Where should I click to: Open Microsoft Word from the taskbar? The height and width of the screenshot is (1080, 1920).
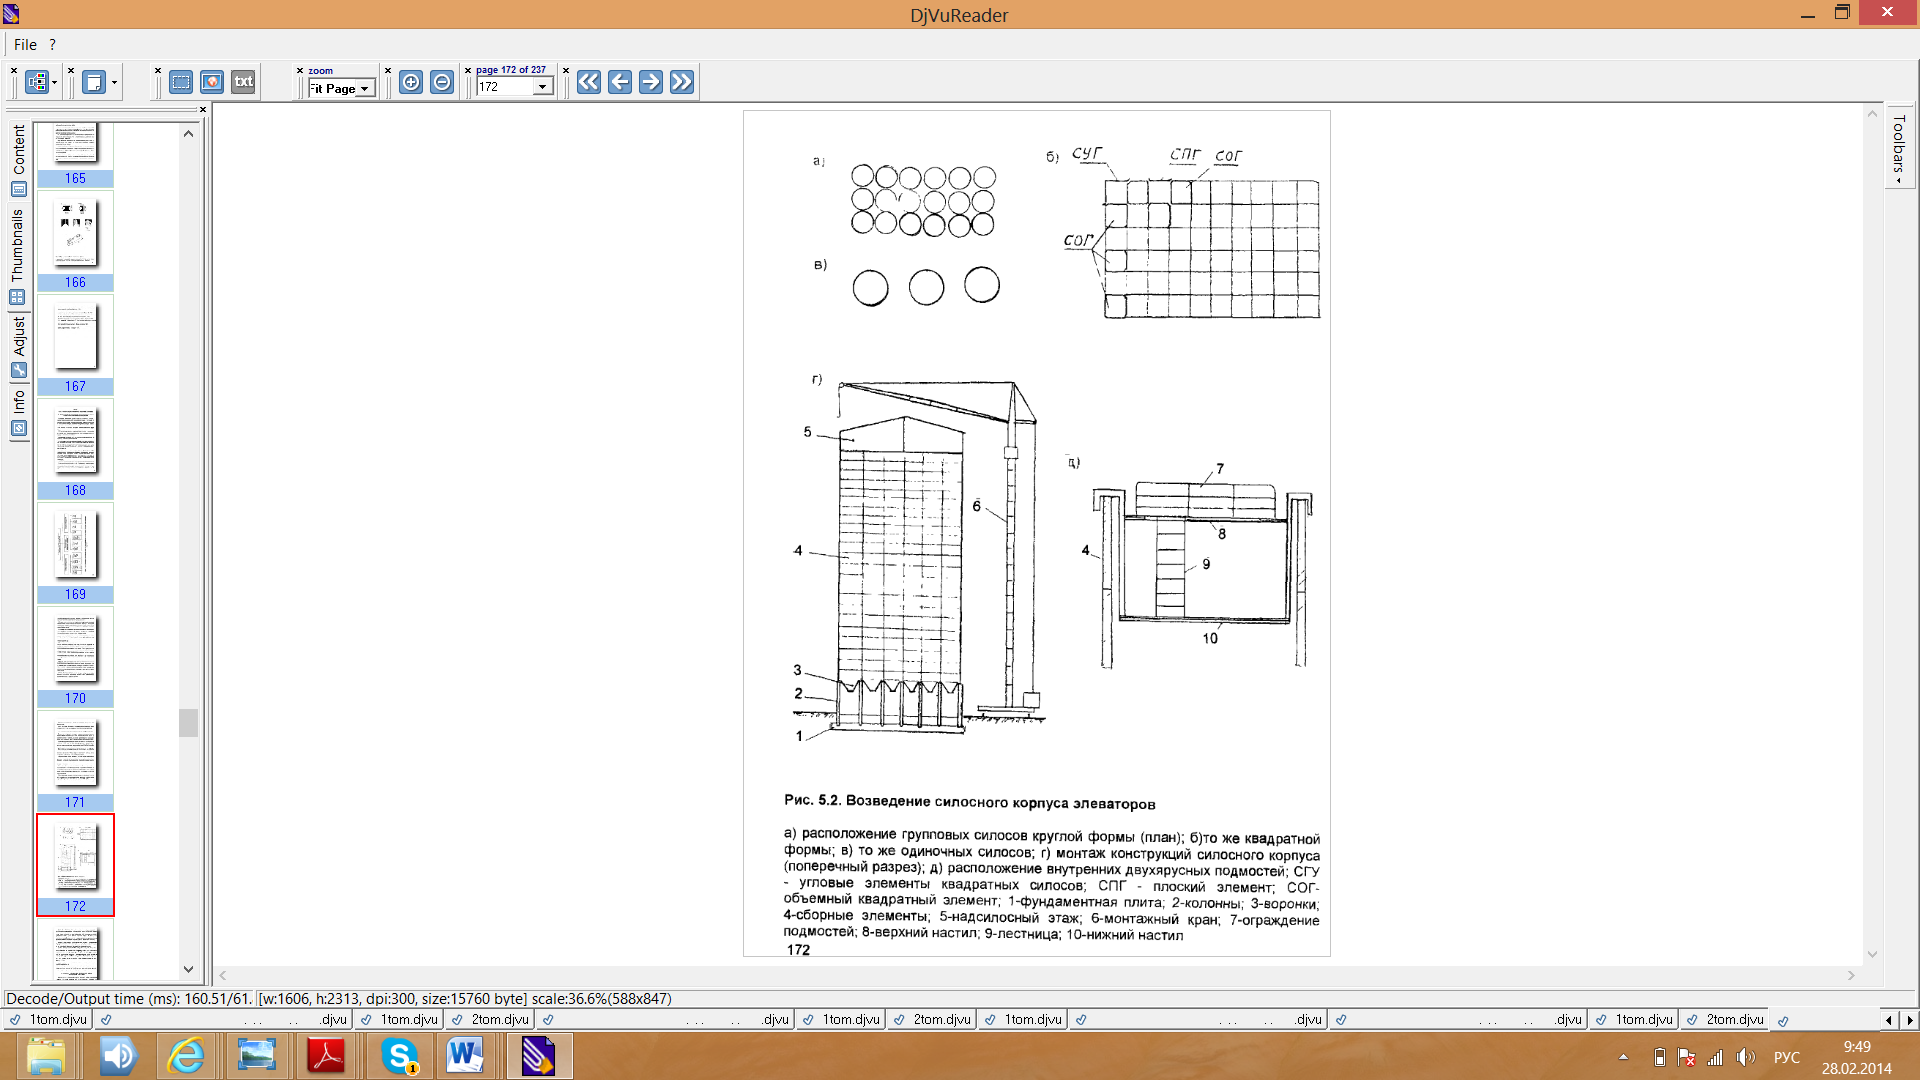pyautogui.click(x=466, y=1056)
